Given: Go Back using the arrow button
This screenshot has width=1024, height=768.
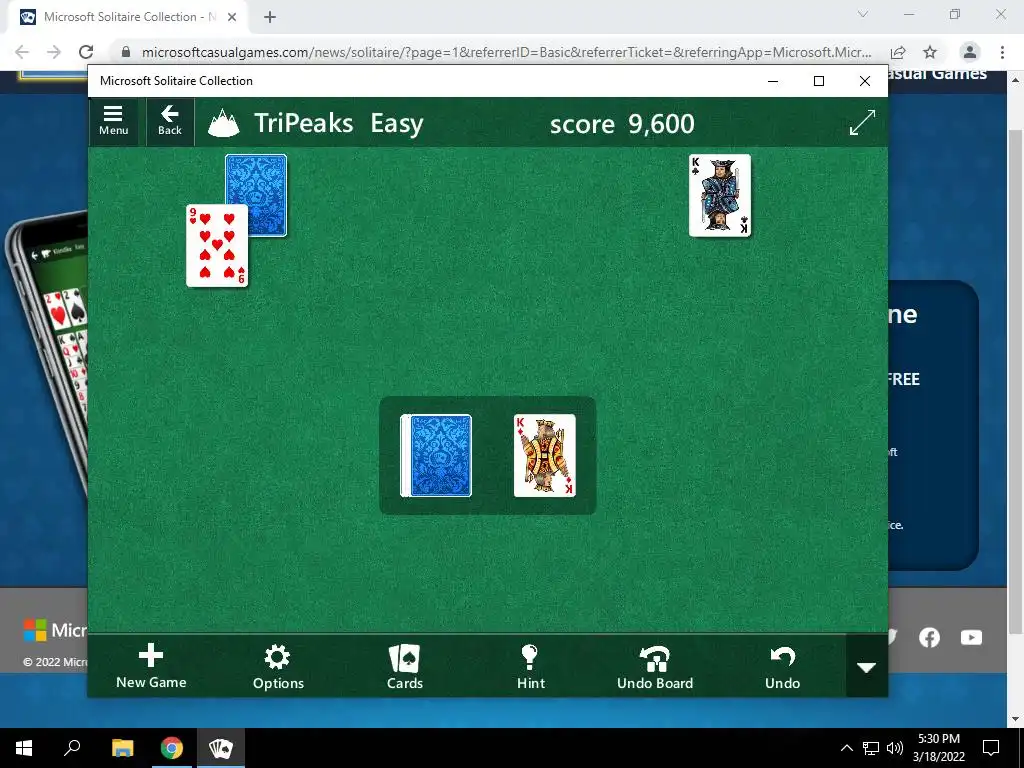Looking at the screenshot, I should [170, 121].
